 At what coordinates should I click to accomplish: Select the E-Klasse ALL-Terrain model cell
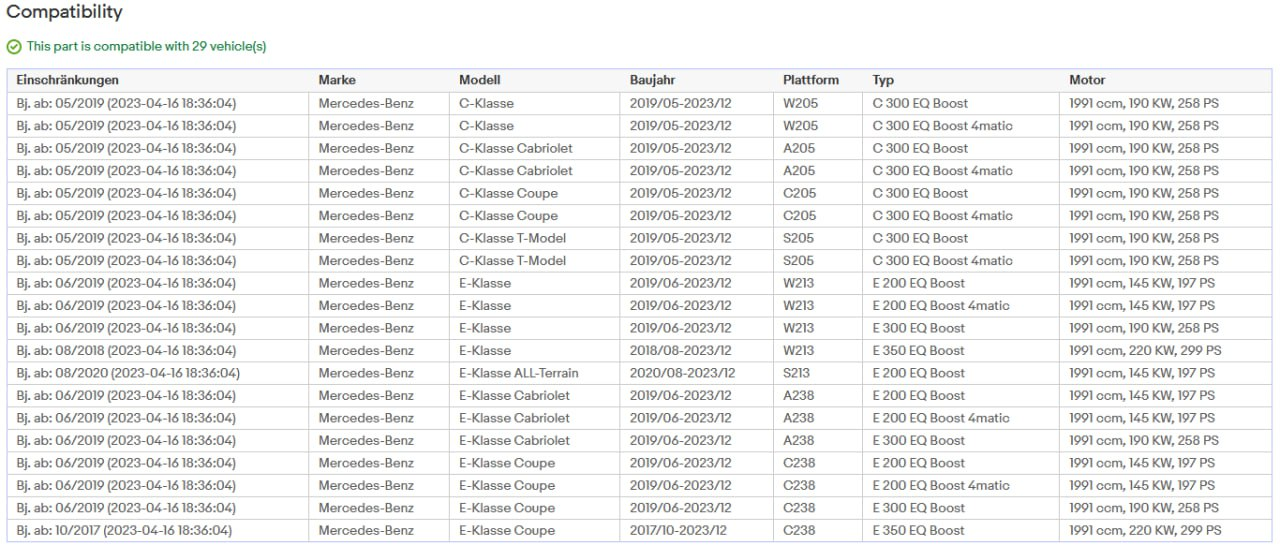click(518, 373)
